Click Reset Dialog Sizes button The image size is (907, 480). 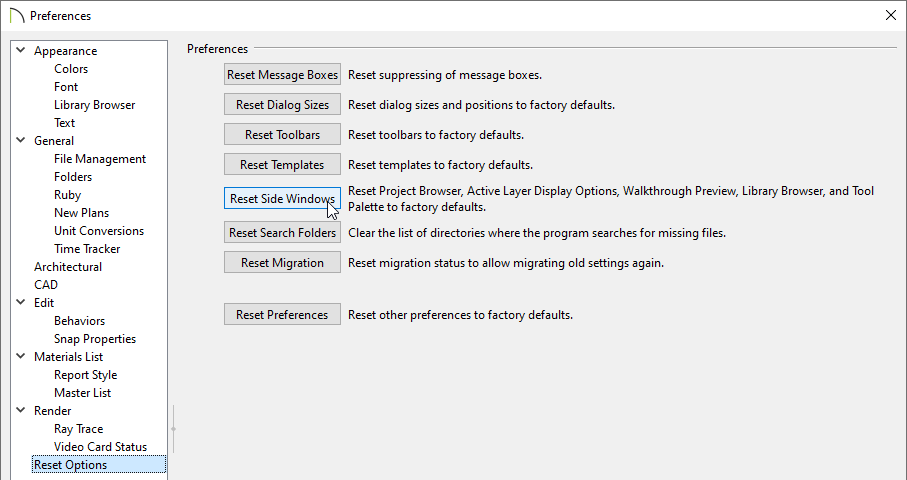point(282,105)
